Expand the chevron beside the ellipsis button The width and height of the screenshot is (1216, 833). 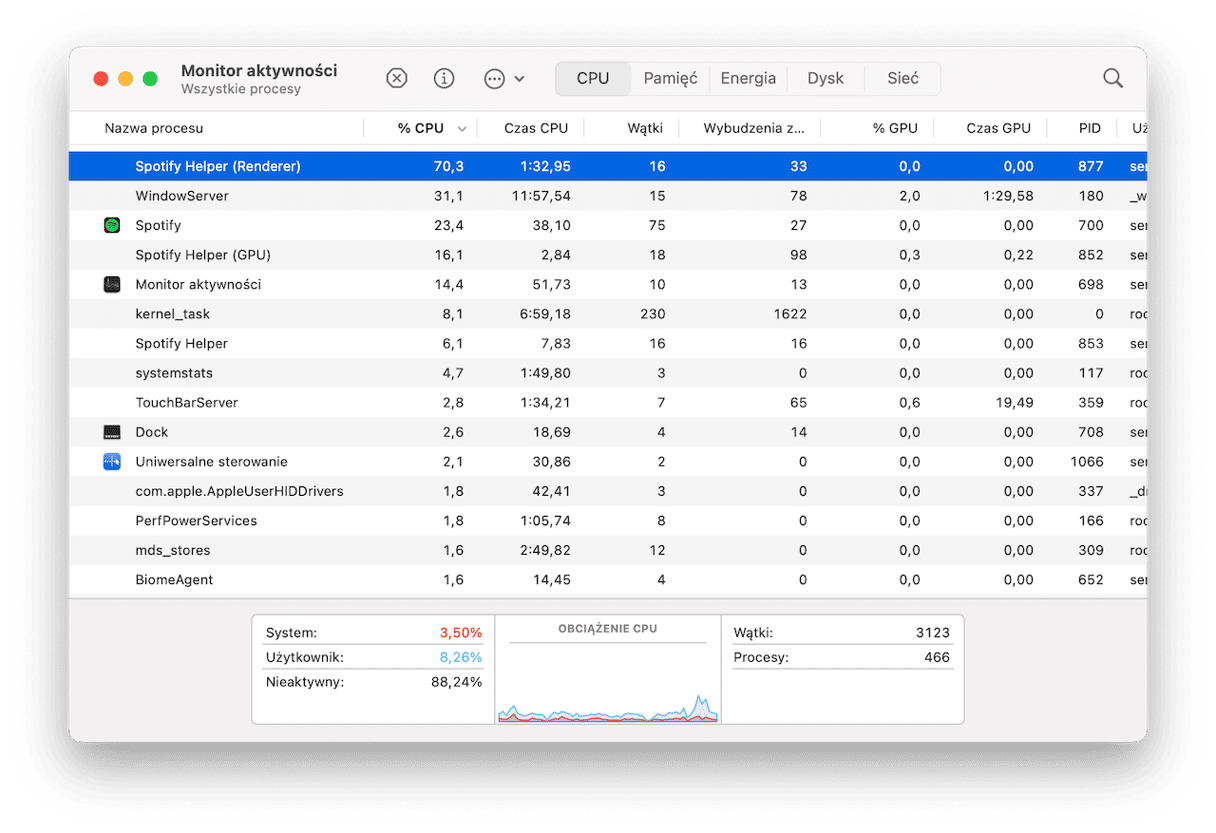point(520,79)
